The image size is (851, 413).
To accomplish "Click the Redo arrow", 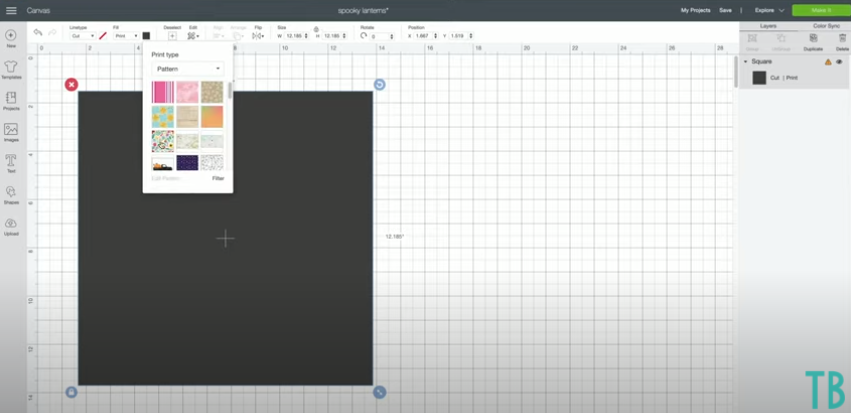I will (x=52, y=33).
